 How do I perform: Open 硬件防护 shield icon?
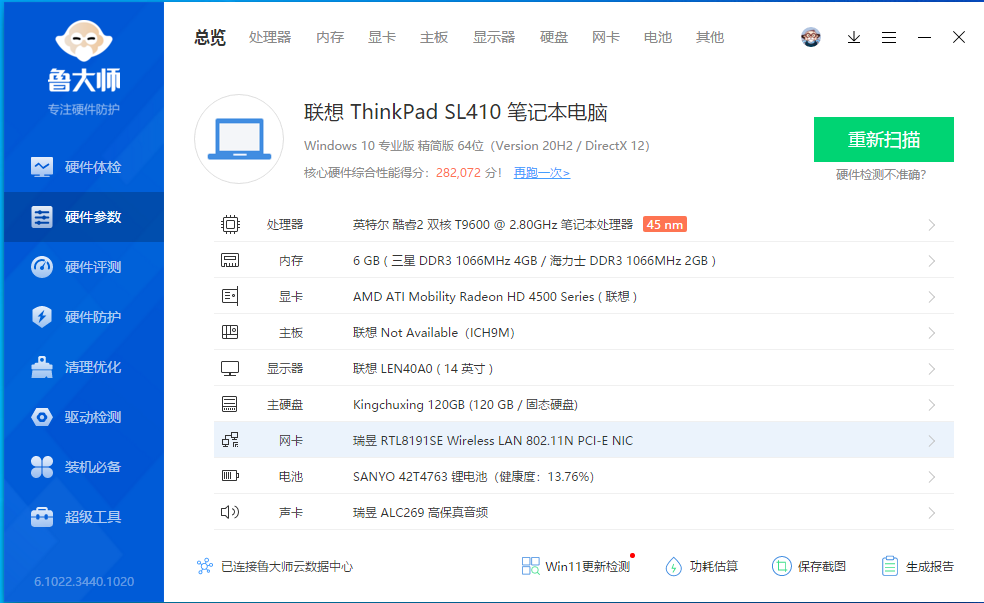(42, 317)
